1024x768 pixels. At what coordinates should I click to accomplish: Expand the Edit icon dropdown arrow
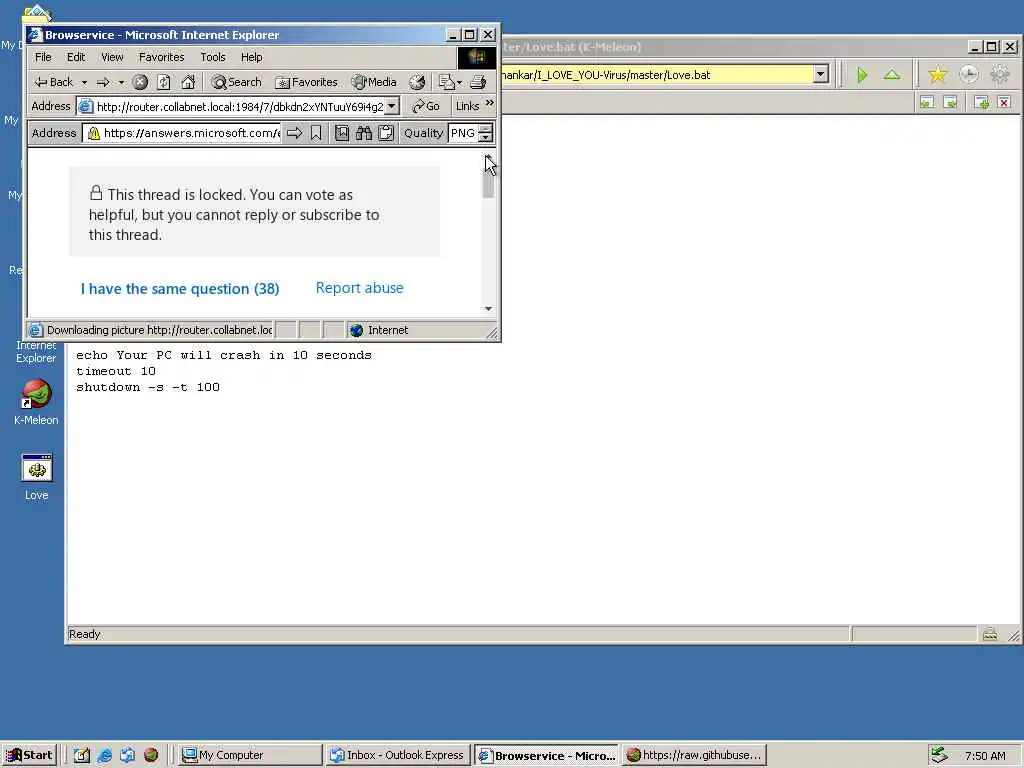click(x=459, y=82)
